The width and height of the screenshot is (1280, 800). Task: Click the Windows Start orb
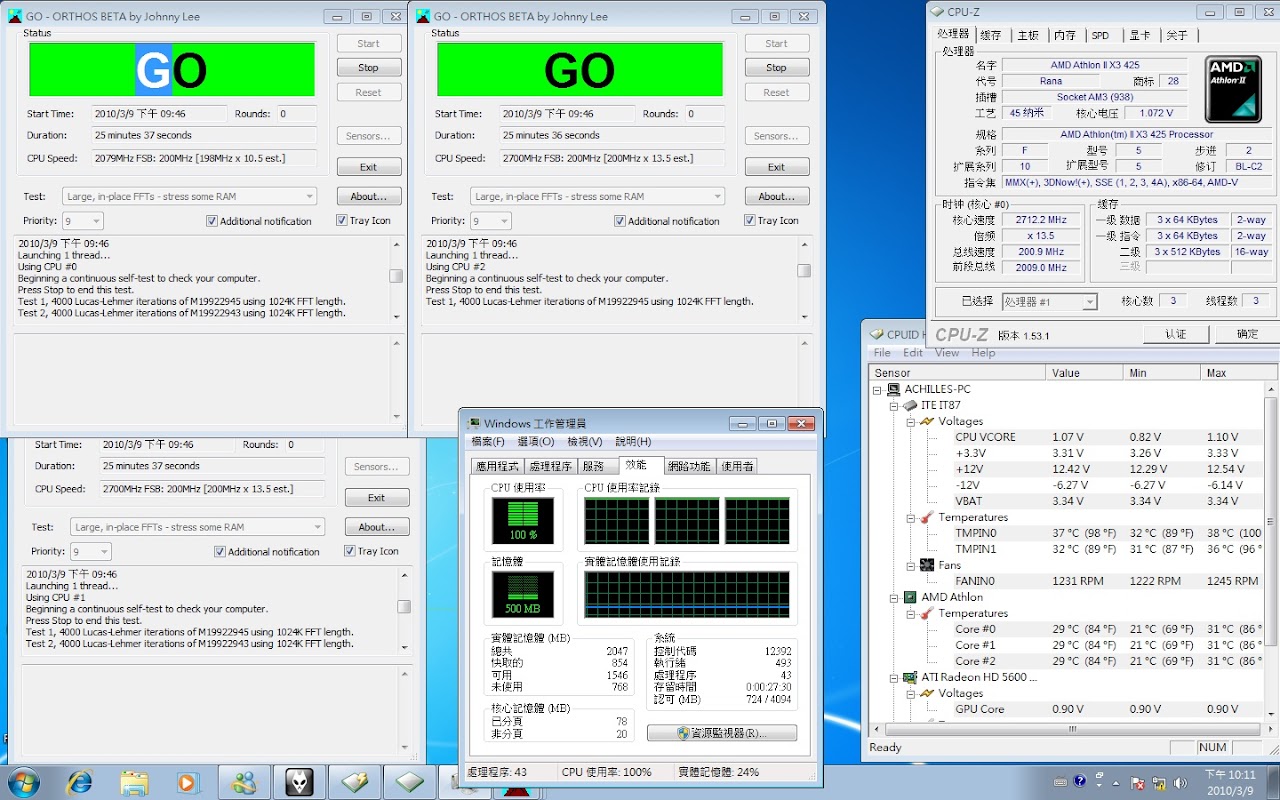pos(24,781)
